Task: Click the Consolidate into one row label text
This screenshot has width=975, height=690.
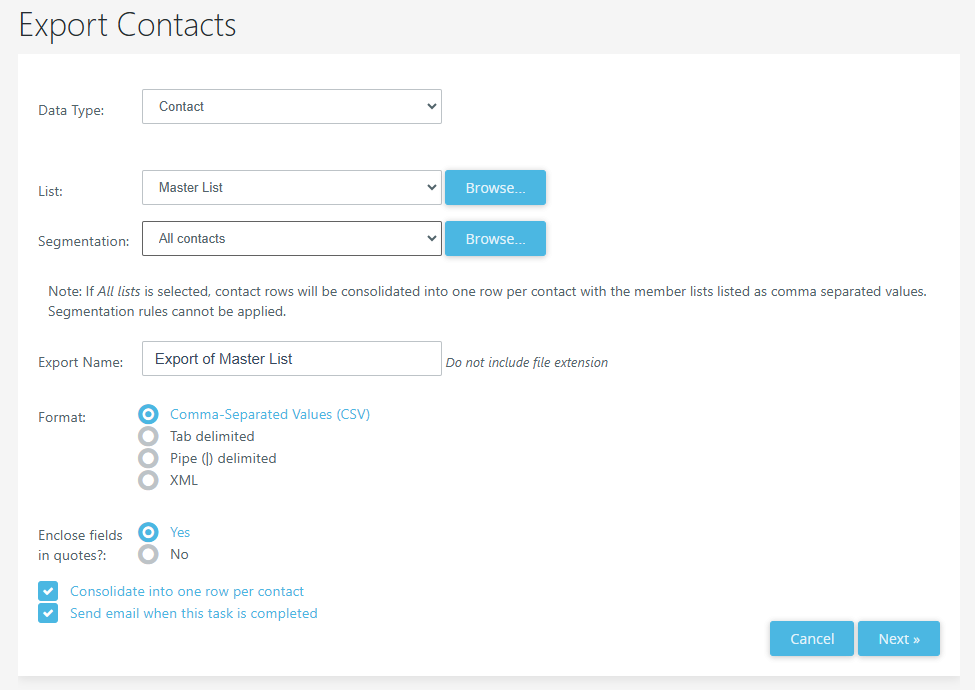Action: [x=187, y=591]
